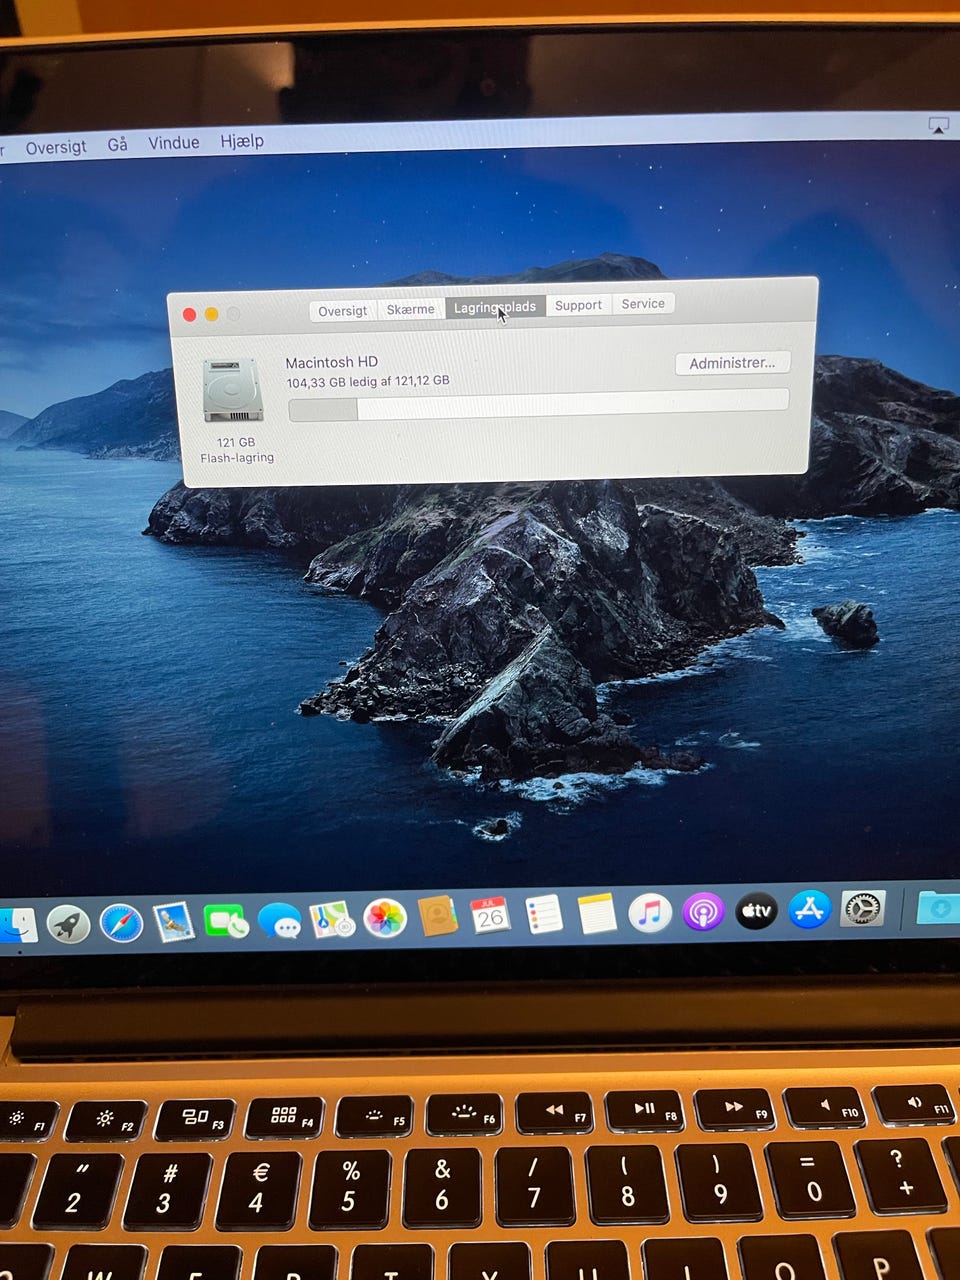Open Finder from the Dock
960x1280 pixels.
(x=16, y=925)
